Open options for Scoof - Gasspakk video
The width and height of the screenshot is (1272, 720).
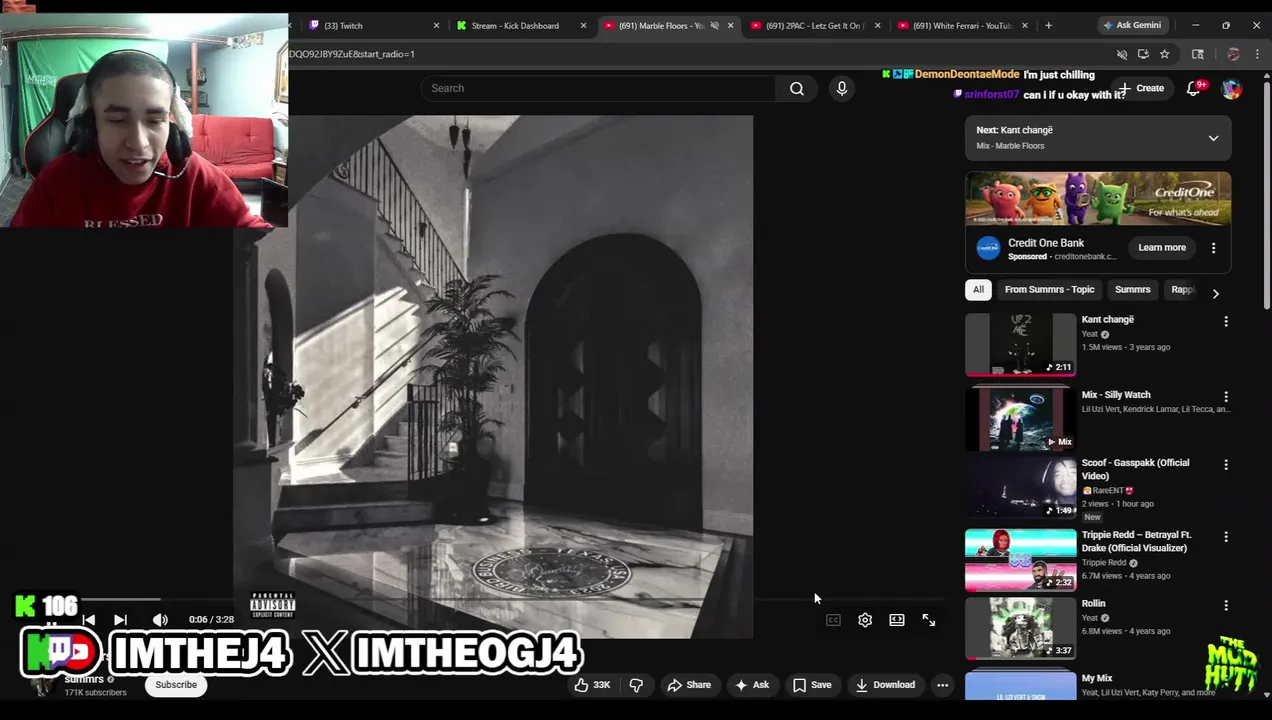tap(1226, 465)
